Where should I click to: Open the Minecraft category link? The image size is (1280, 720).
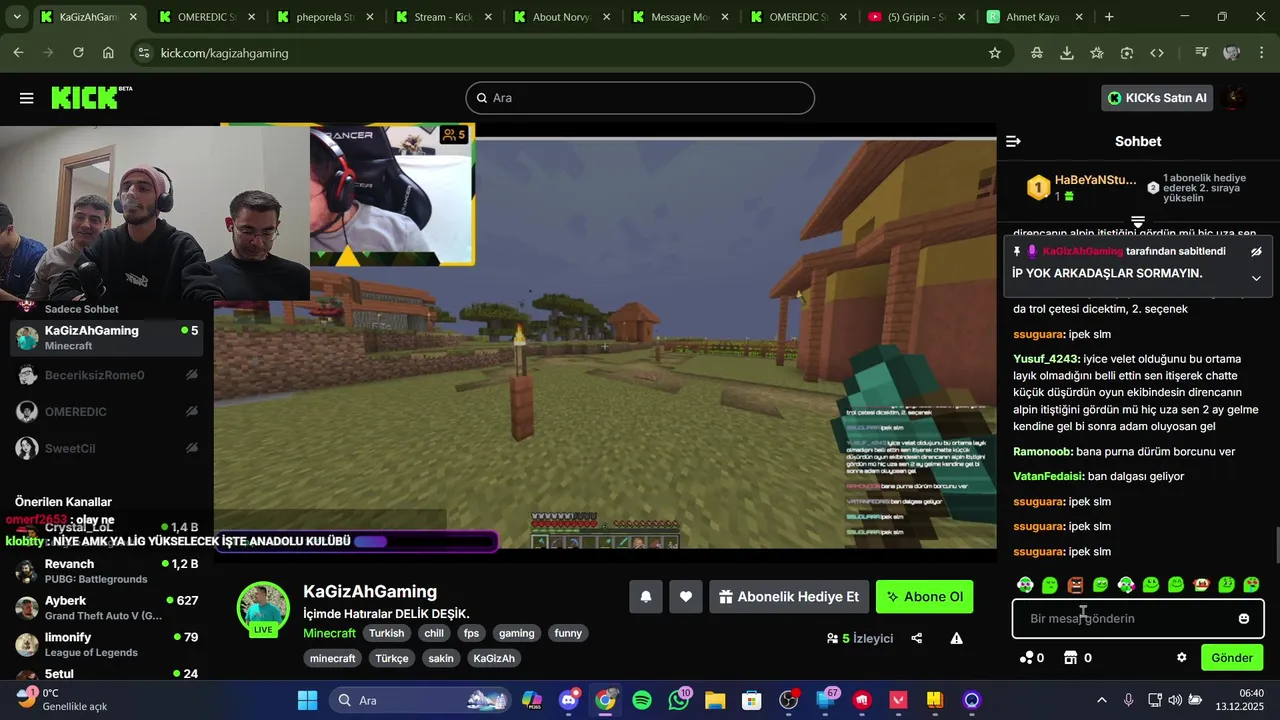(329, 633)
